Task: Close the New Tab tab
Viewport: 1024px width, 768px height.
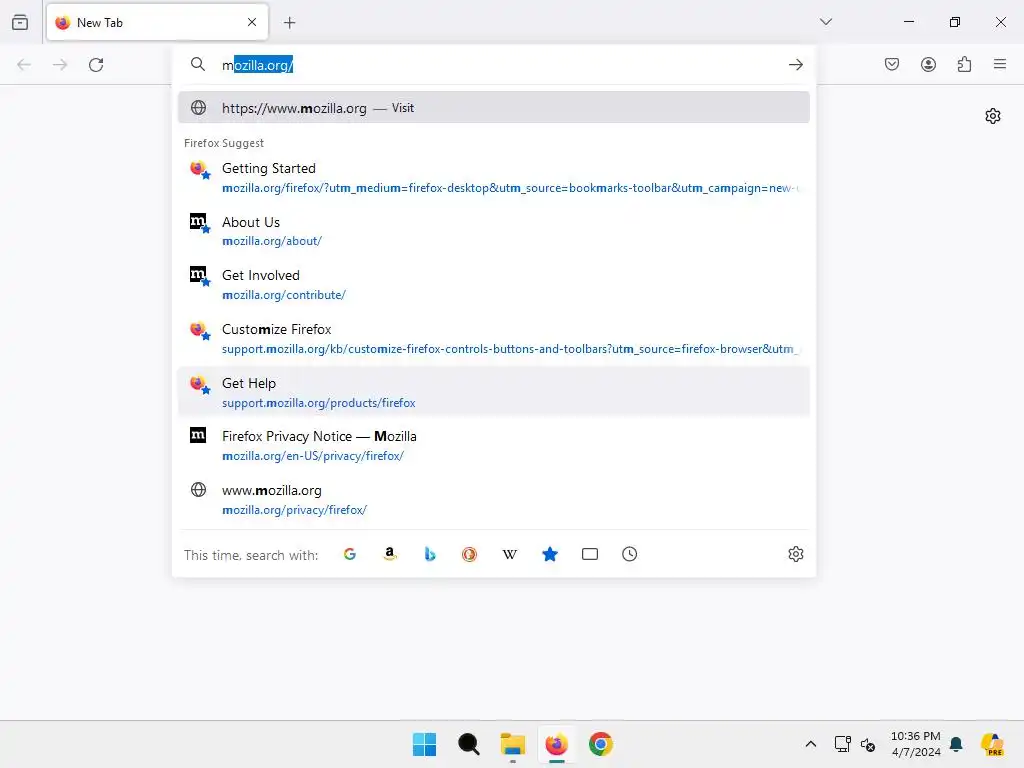Action: [x=252, y=22]
